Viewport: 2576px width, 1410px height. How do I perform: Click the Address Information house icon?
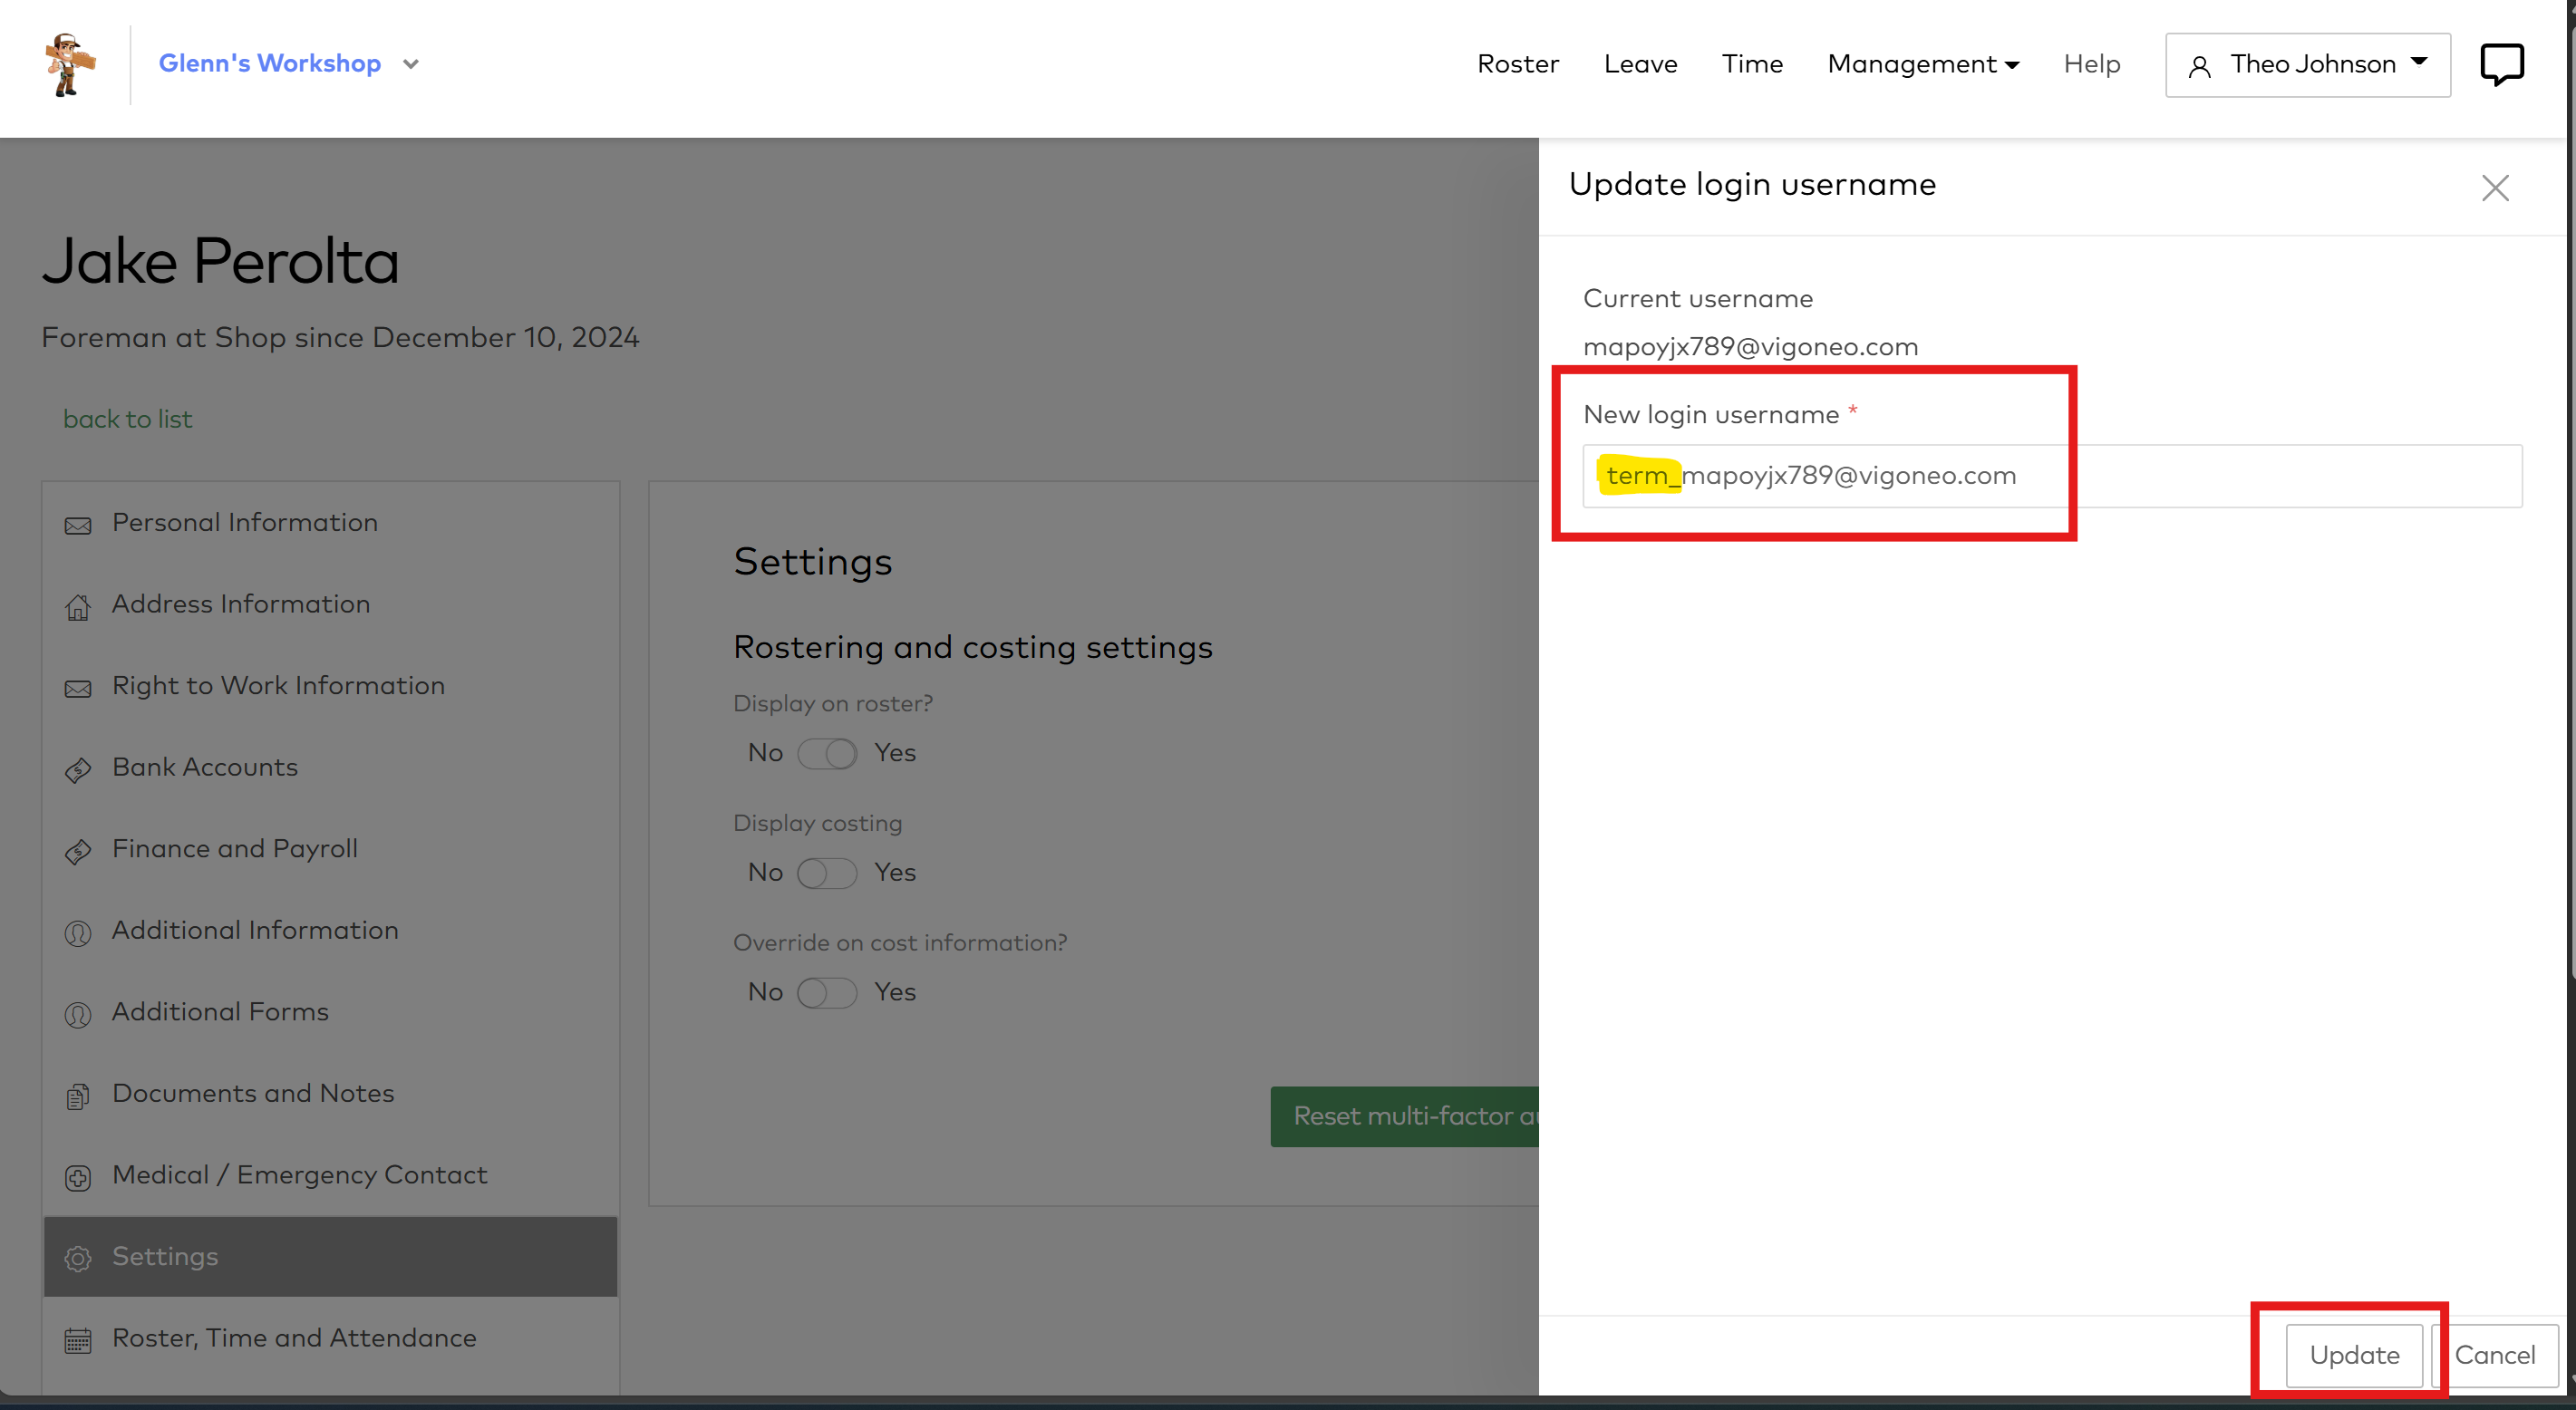pos(78,606)
